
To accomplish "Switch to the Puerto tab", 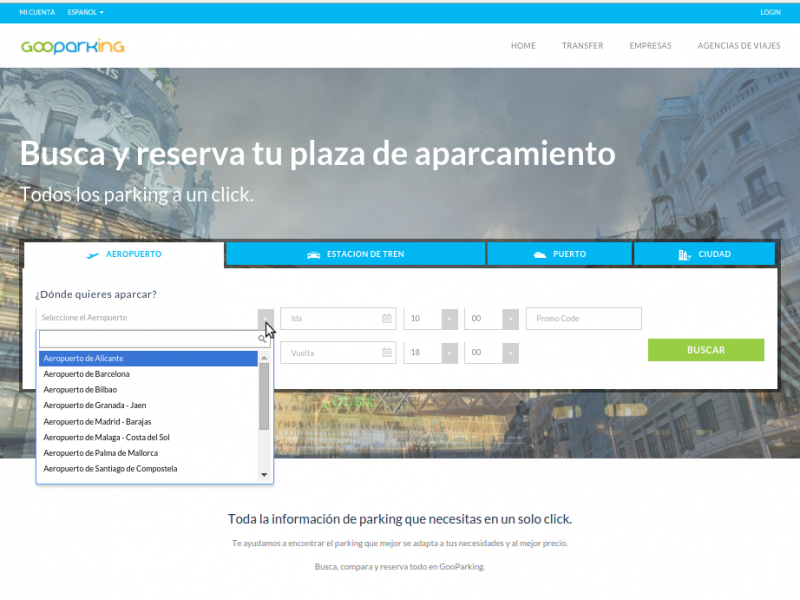I will [559, 254].
